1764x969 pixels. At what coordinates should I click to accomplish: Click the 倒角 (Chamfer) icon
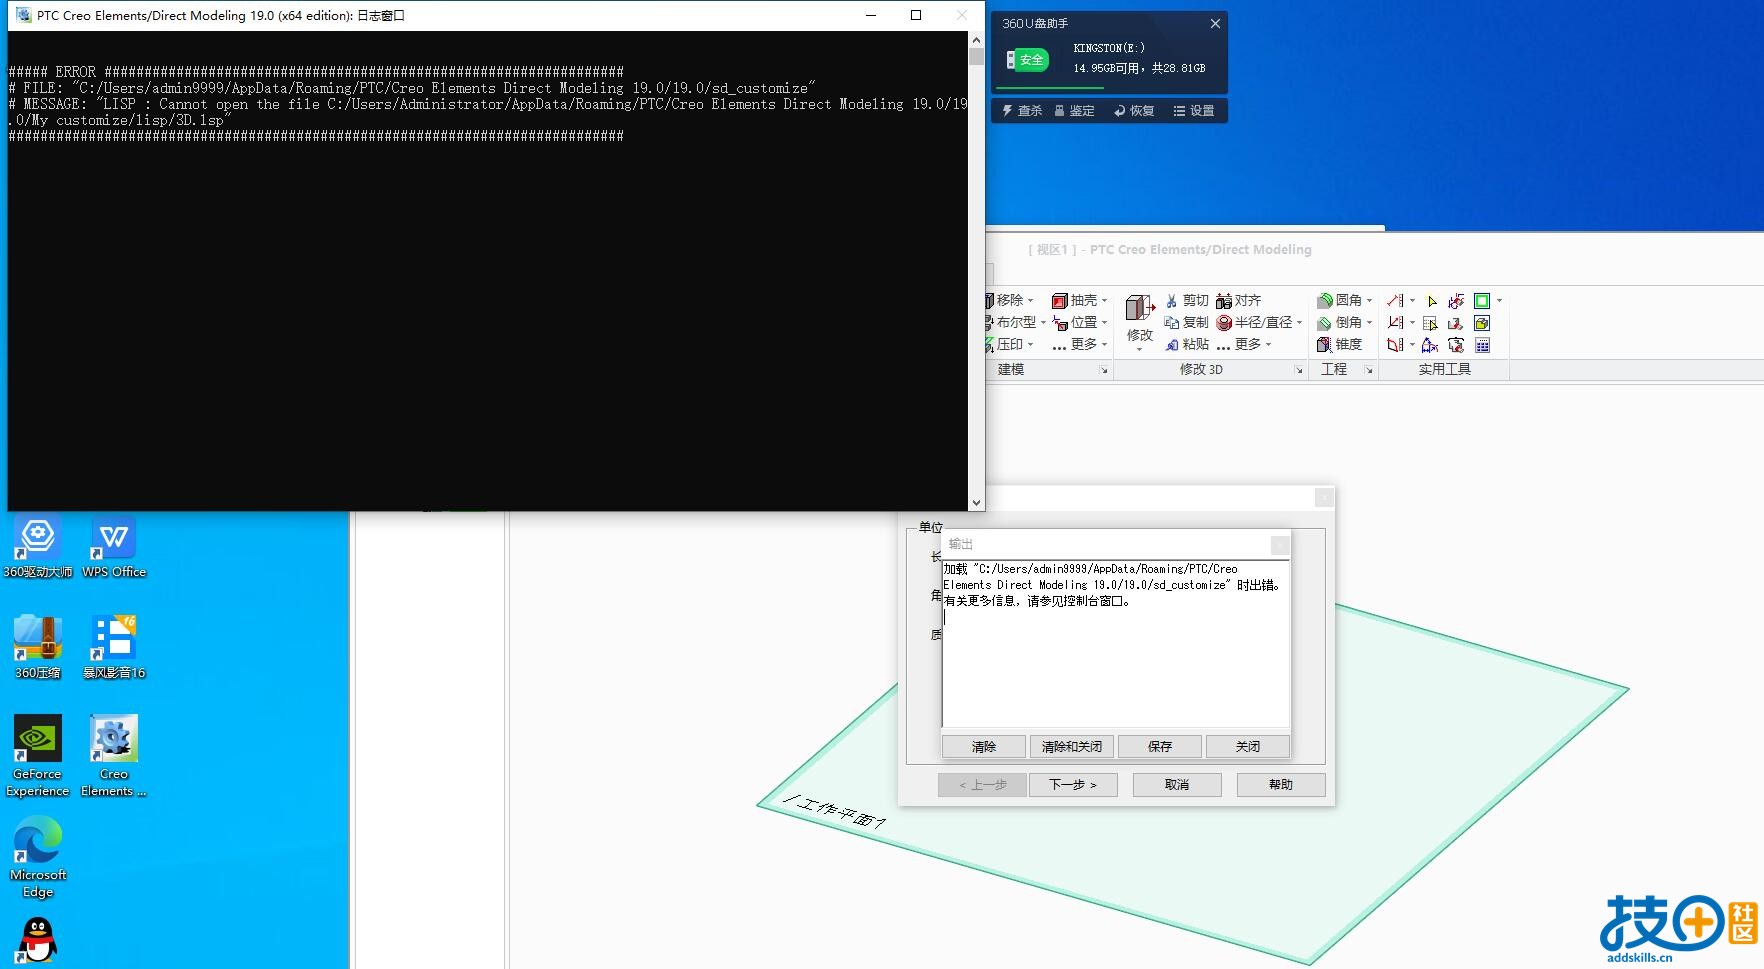click(1325, 323)
